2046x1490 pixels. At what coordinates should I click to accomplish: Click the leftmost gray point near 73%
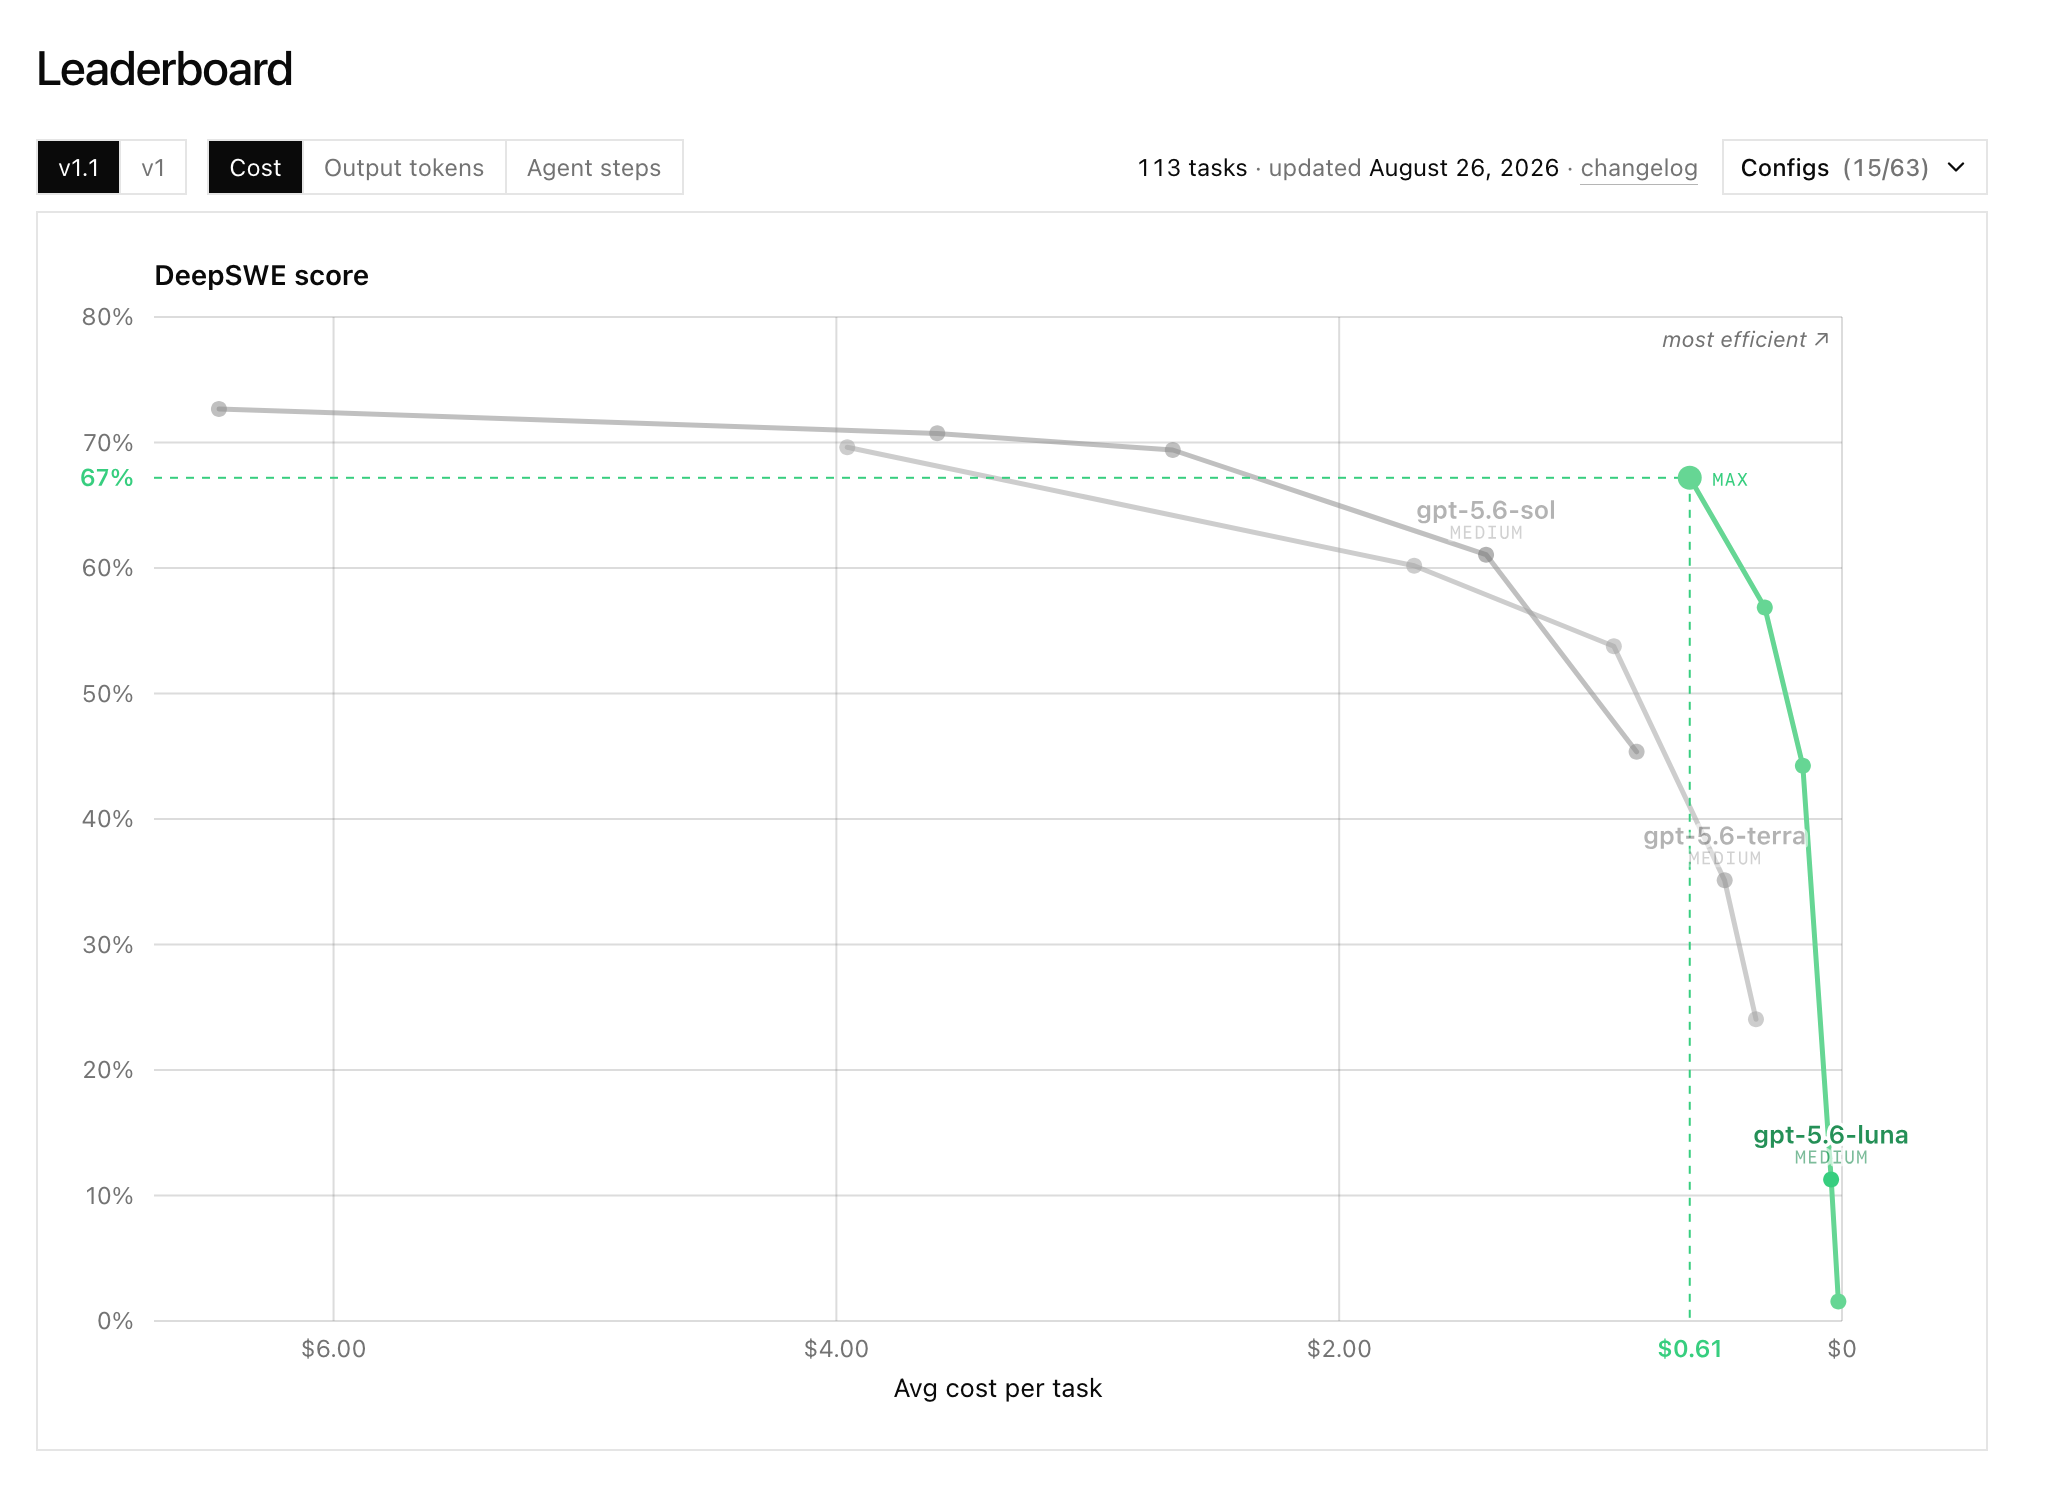click(219, 409)
